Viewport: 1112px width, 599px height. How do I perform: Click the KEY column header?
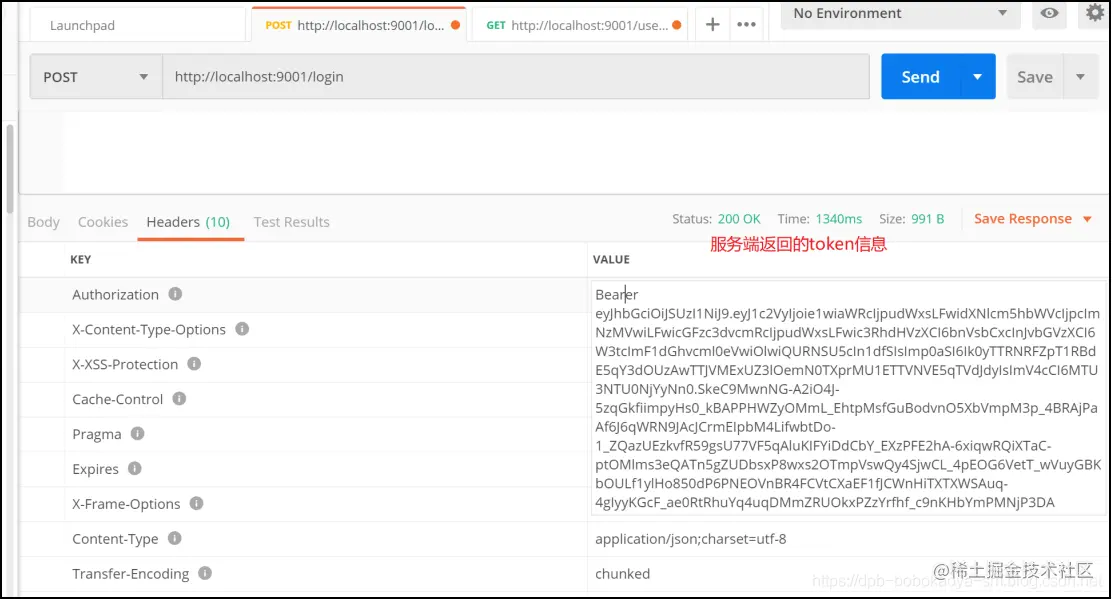tap(81, 259)
